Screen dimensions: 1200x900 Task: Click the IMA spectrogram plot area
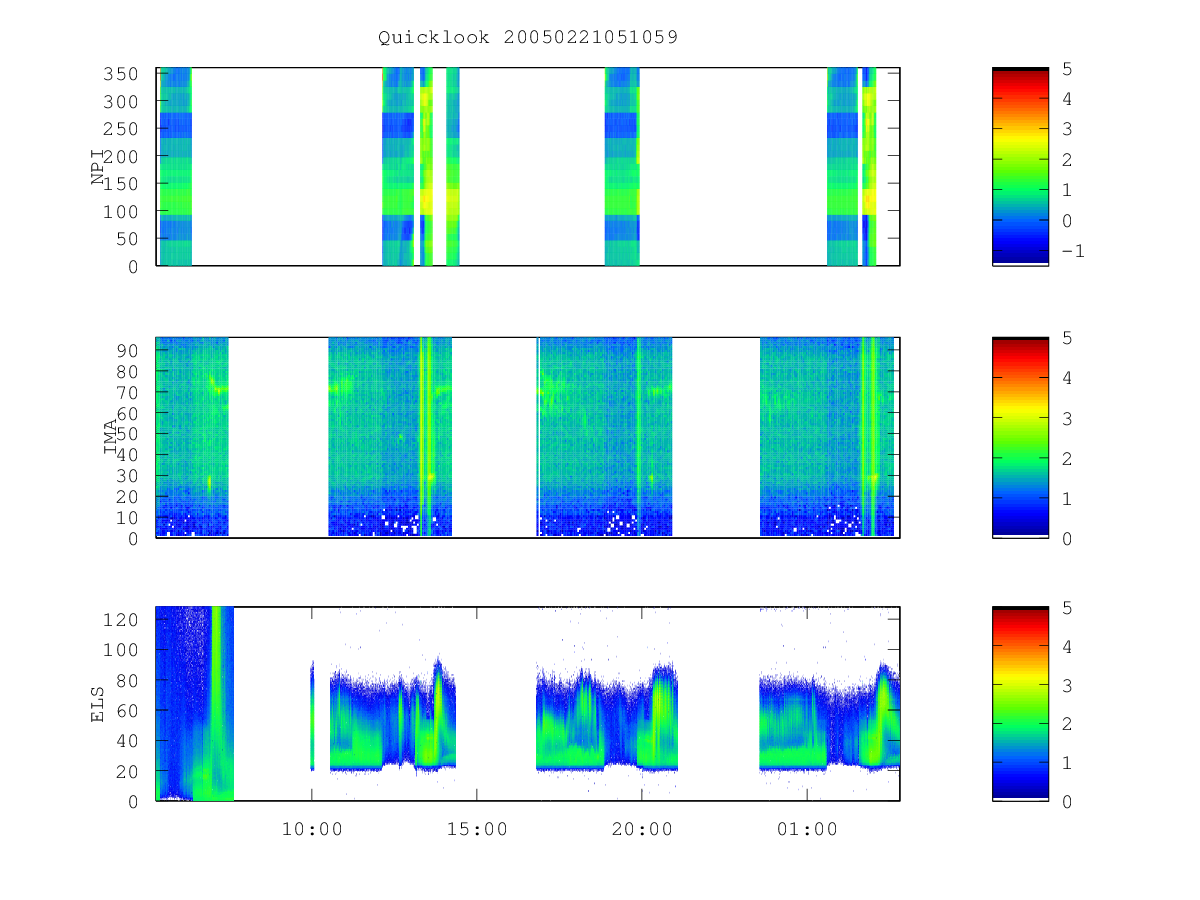(528, 437)
